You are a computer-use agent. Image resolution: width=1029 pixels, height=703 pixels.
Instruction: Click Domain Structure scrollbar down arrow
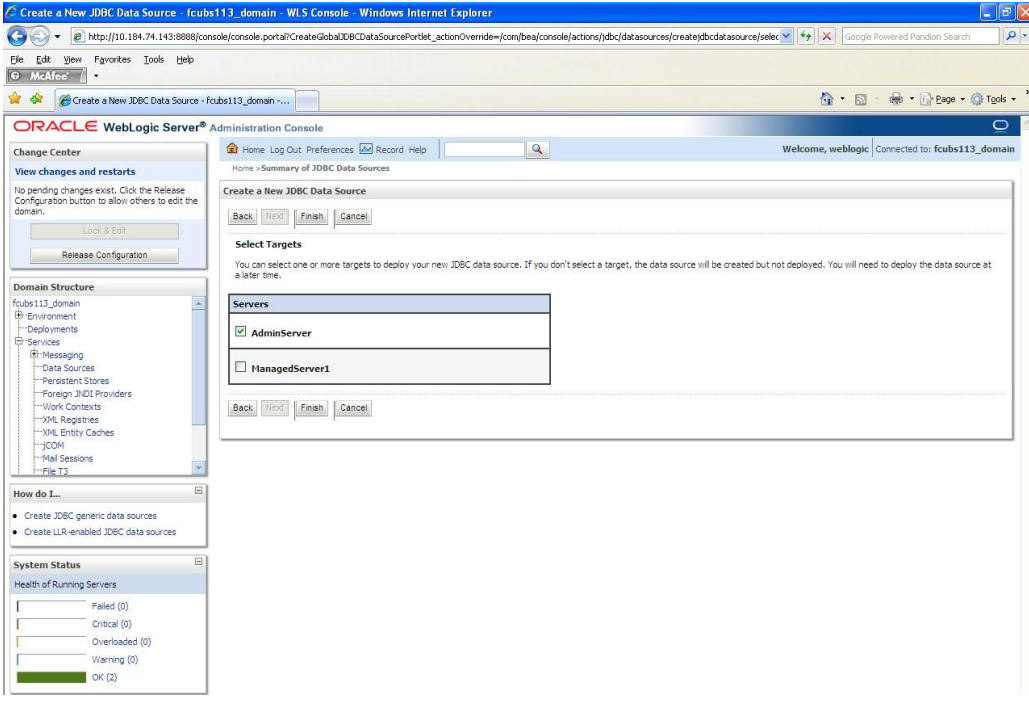[199, 467]
